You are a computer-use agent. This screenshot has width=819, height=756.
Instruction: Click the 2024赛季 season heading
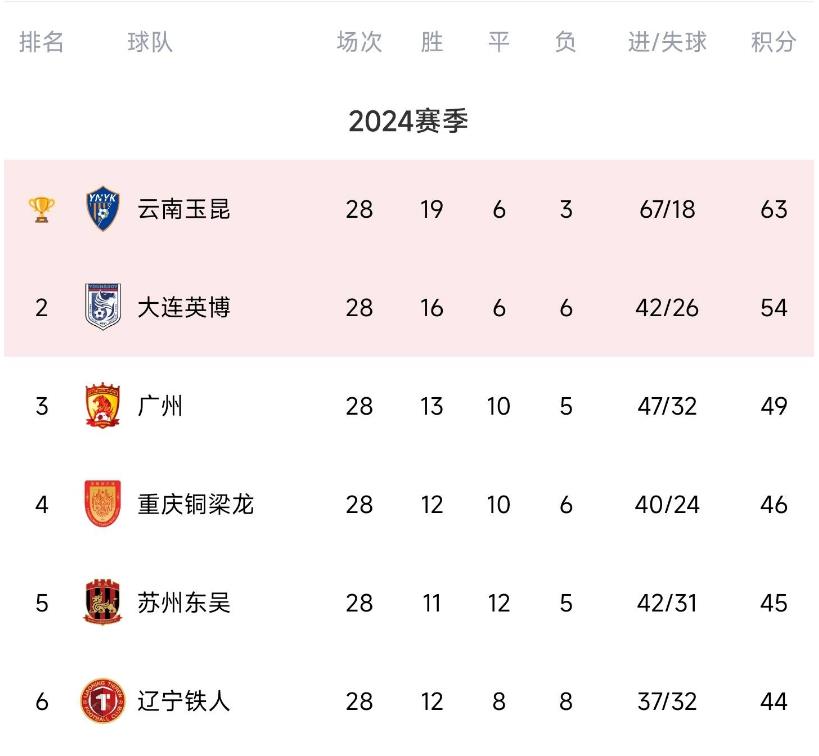tap(408, 121)
